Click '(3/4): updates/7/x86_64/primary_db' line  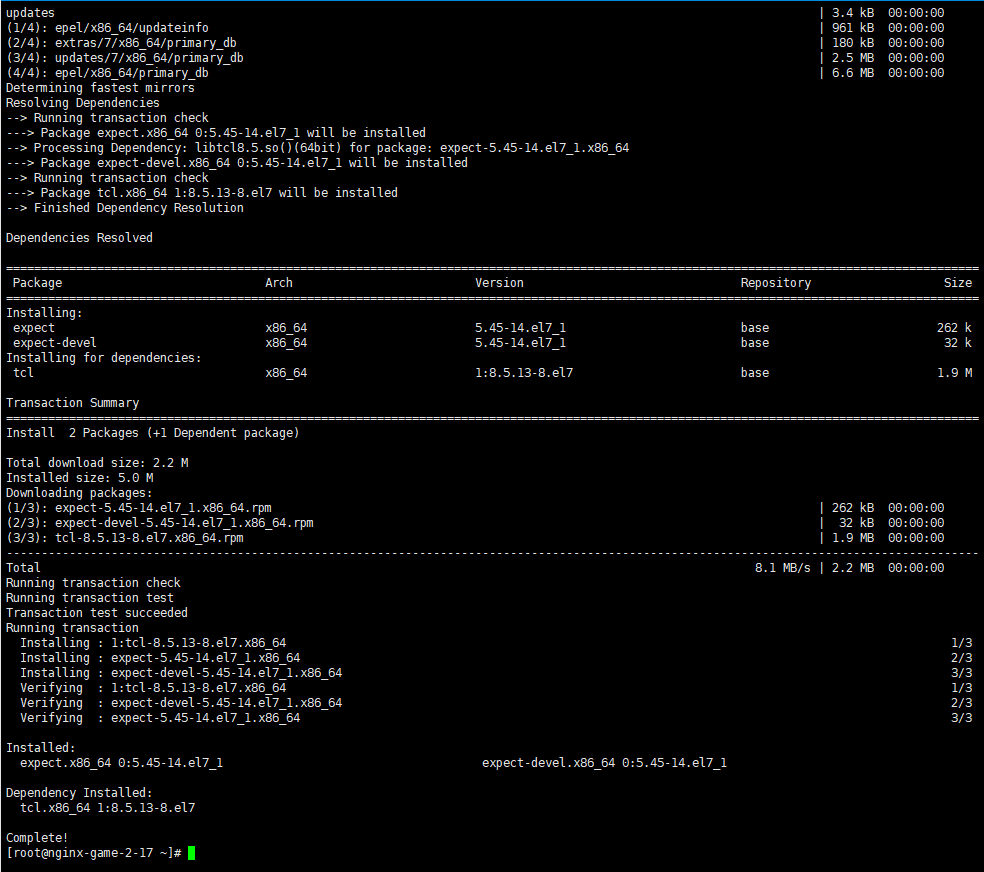point(125,58)
